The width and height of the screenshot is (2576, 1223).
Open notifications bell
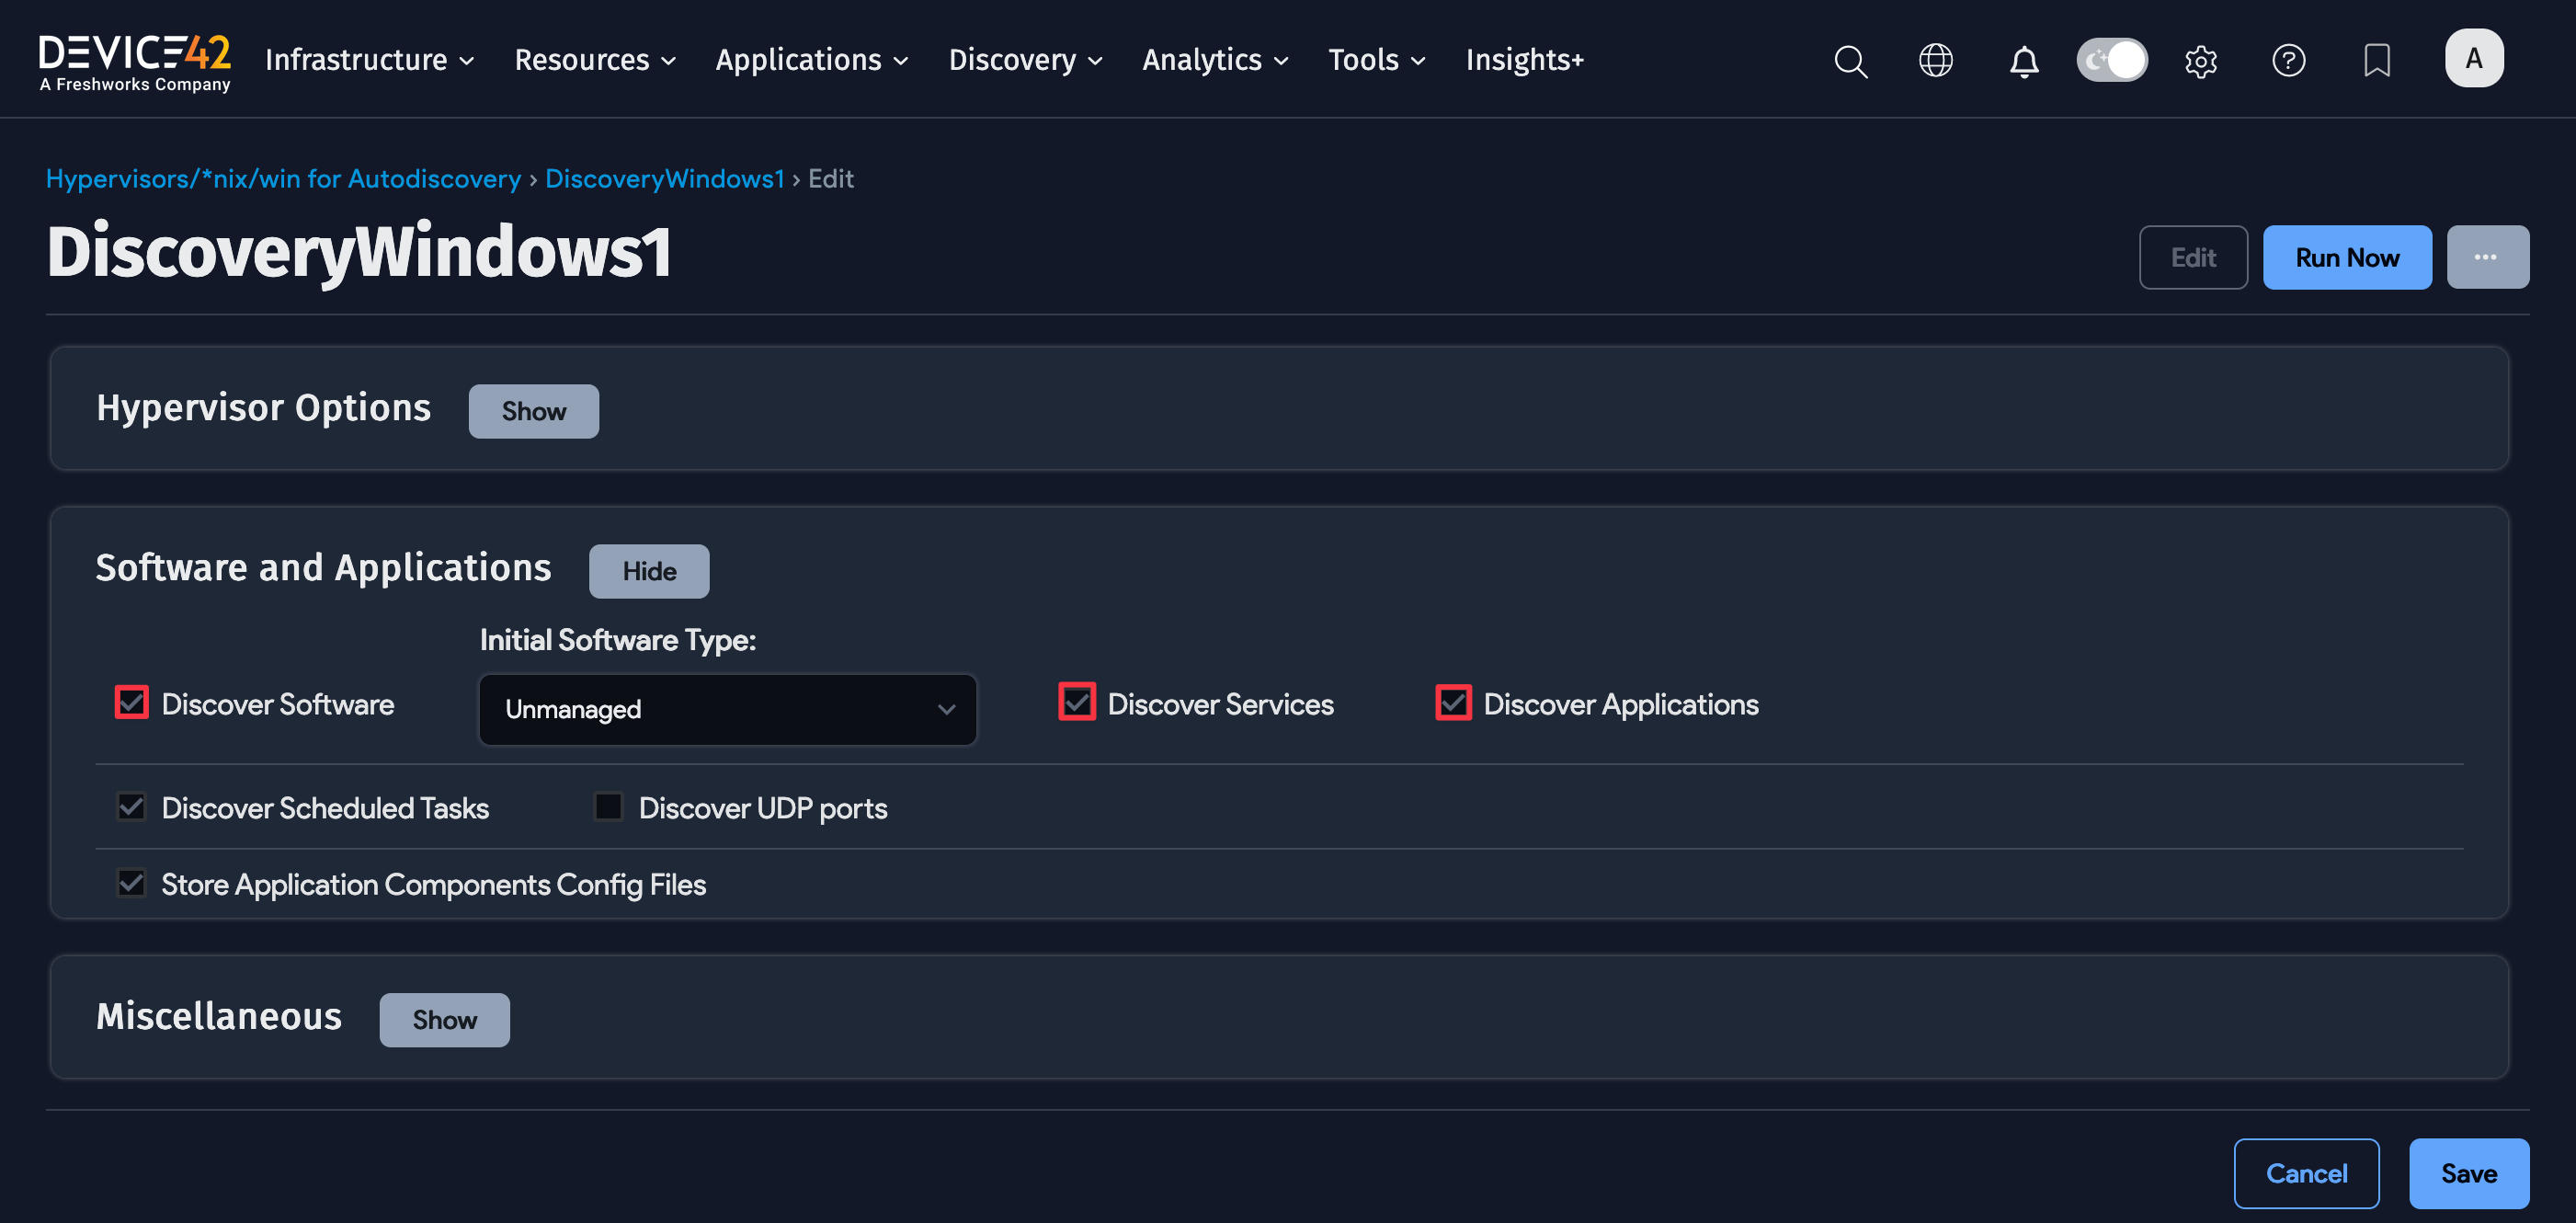[x=2024, y=61]
